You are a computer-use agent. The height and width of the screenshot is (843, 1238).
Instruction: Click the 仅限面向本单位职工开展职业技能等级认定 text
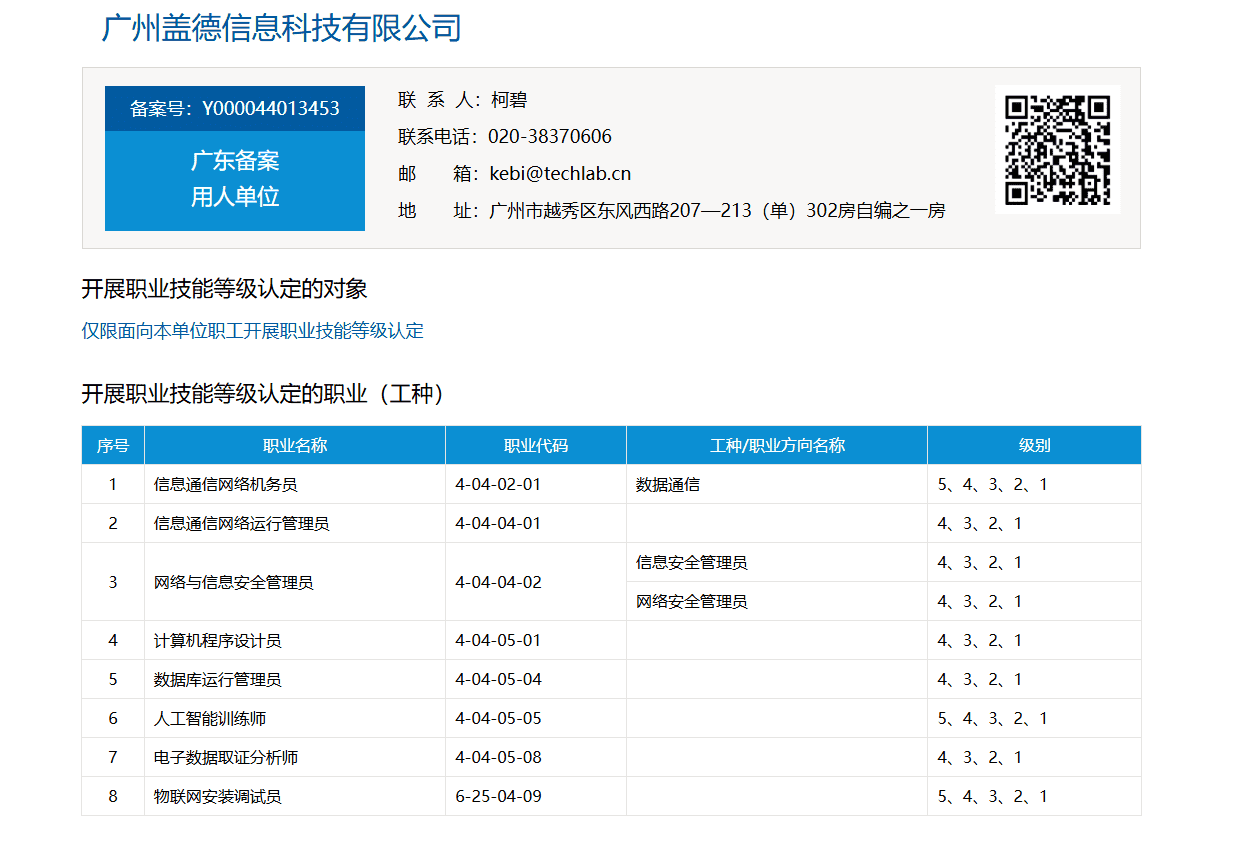[252, 331]
